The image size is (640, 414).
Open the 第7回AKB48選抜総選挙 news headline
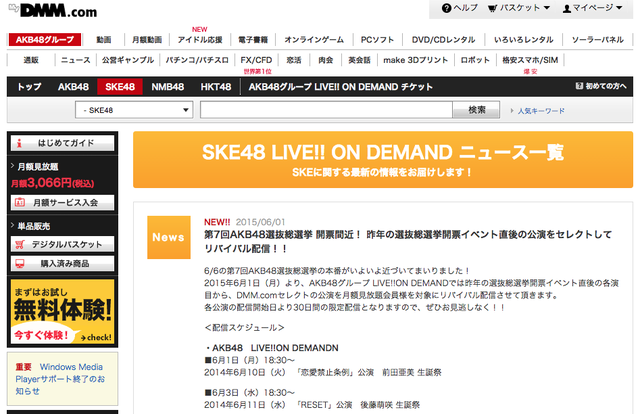[x=408, y=241]
